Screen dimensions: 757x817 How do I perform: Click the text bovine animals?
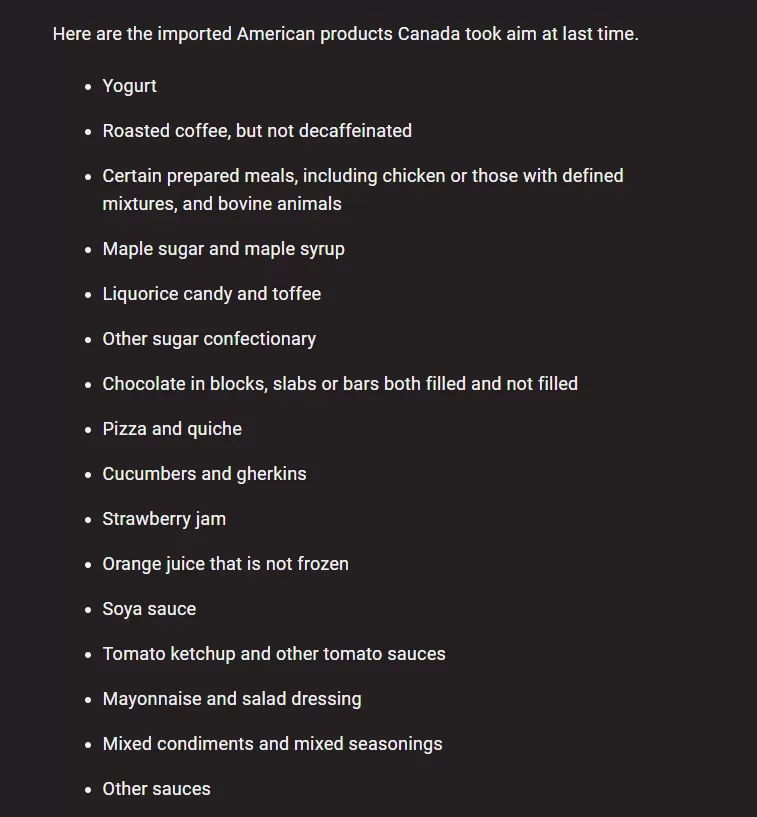280,204
